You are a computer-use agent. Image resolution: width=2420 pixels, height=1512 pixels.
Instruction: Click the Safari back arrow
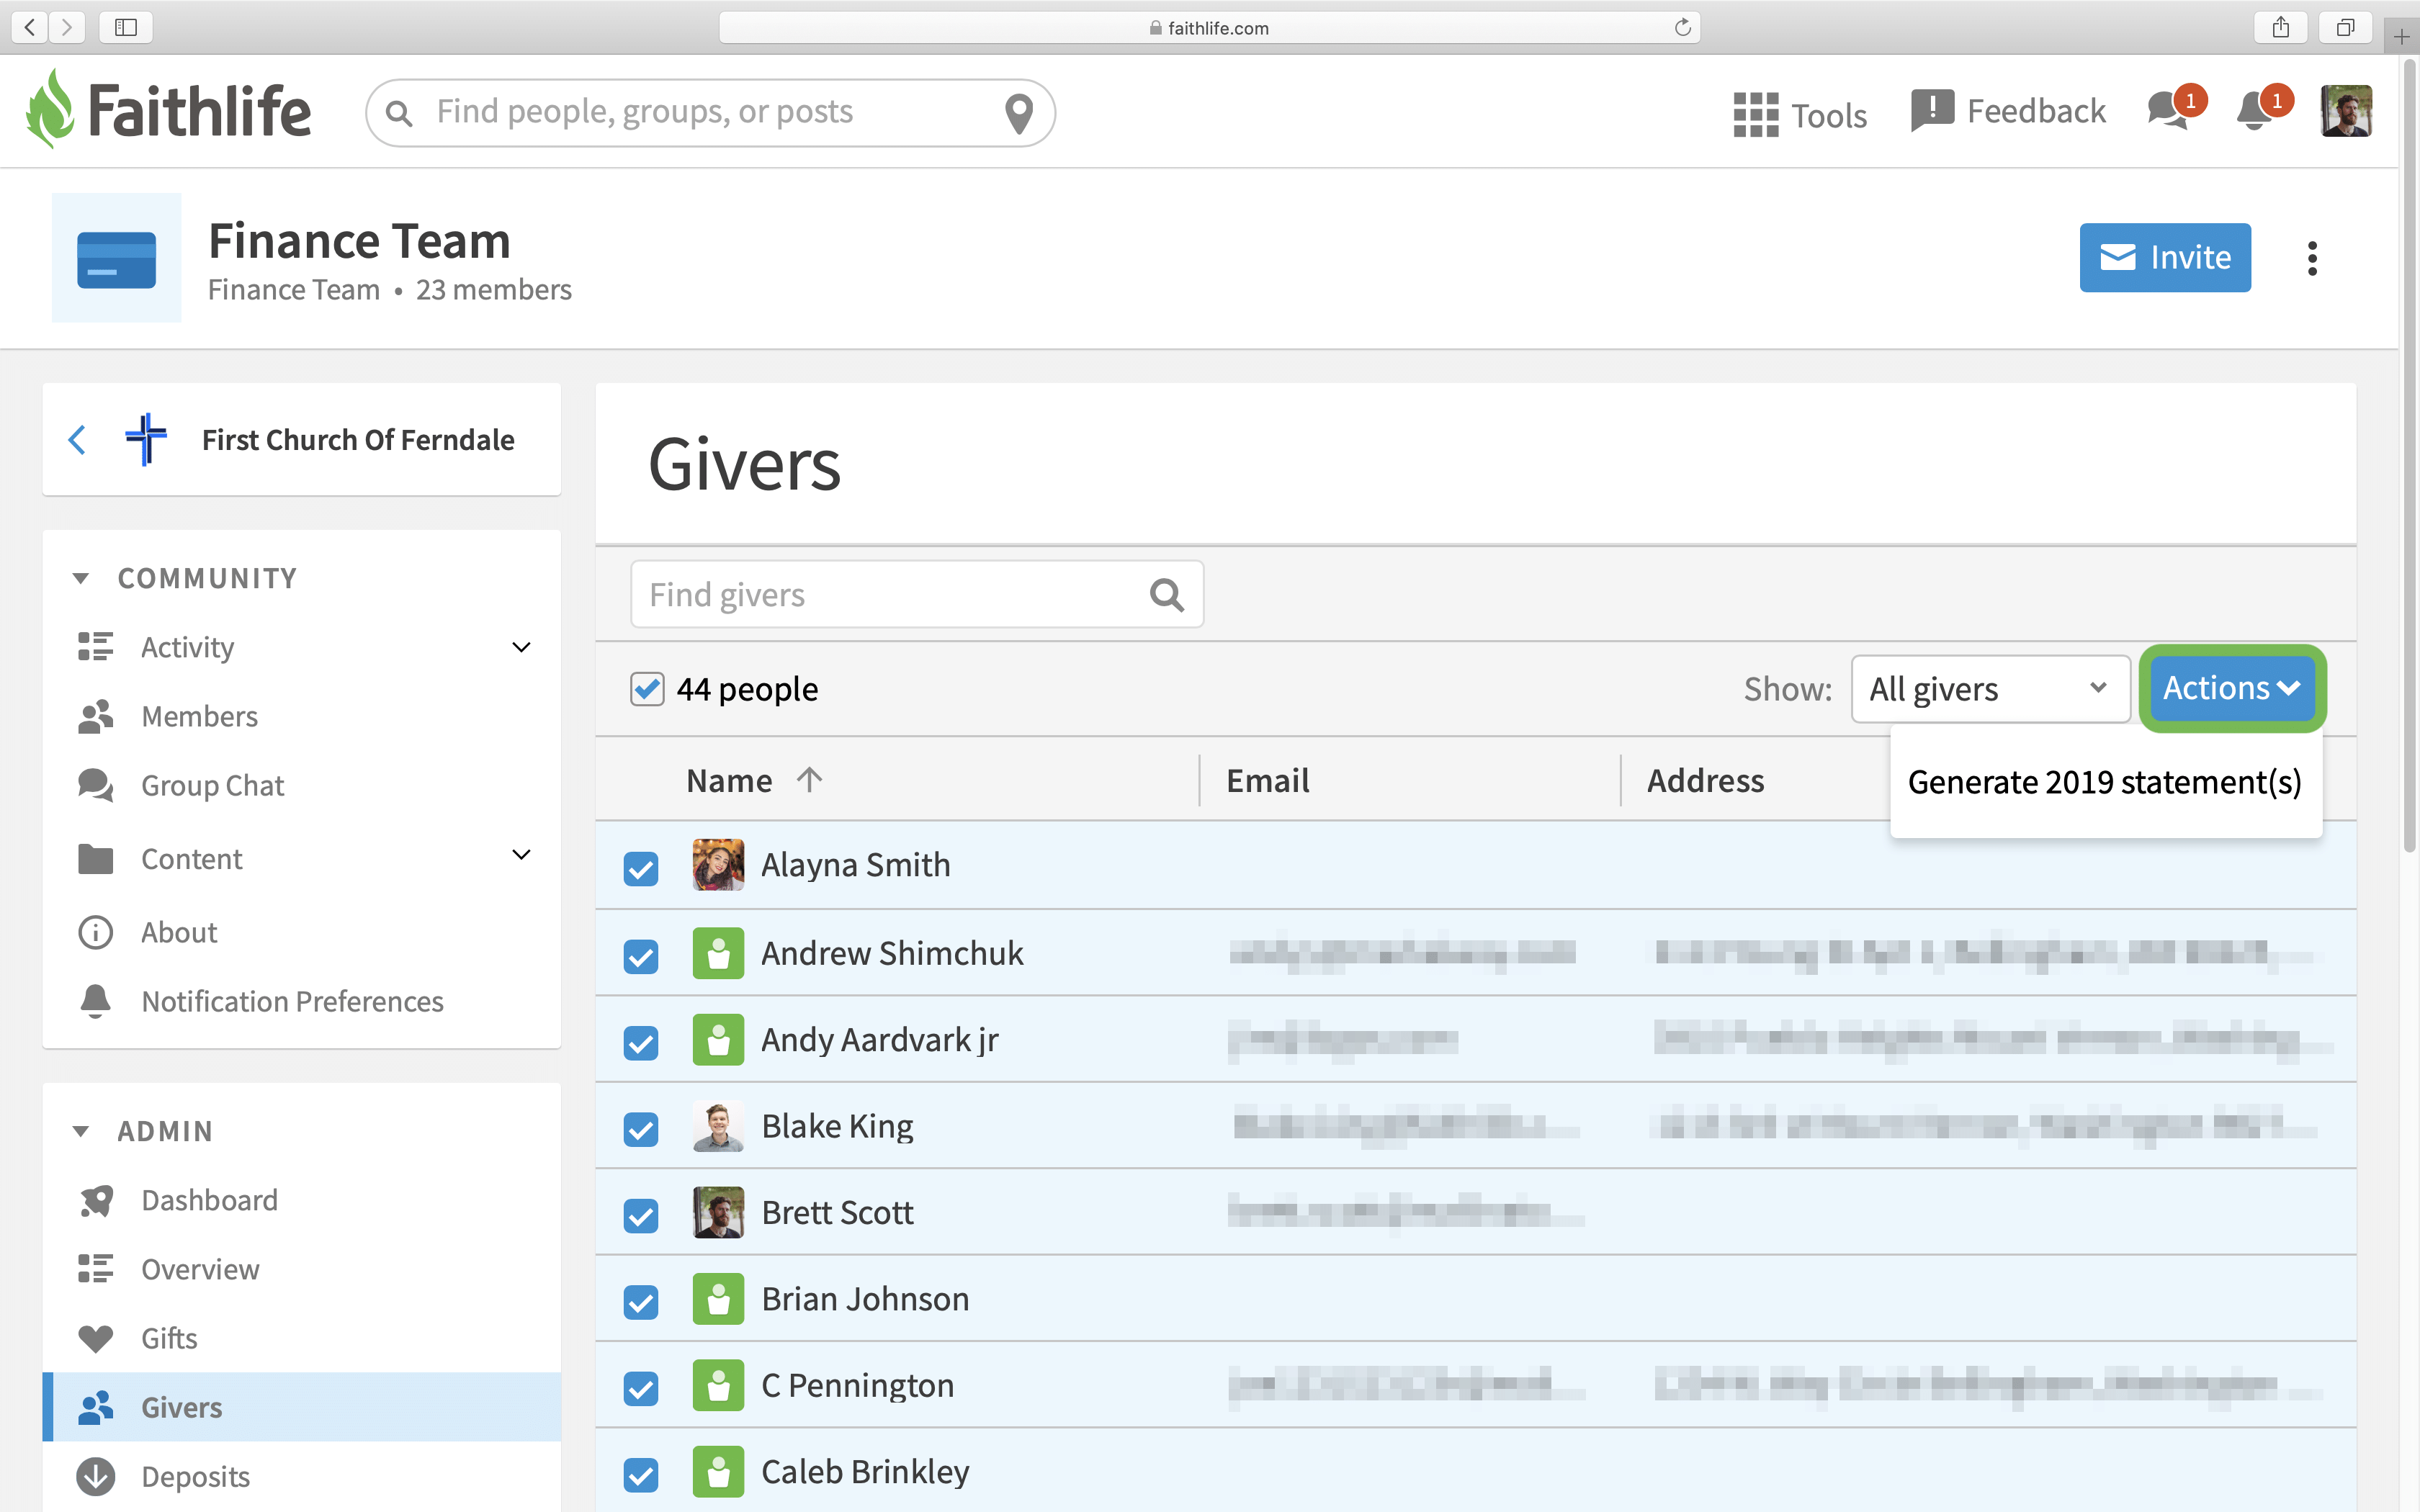(x=30, y=27)
